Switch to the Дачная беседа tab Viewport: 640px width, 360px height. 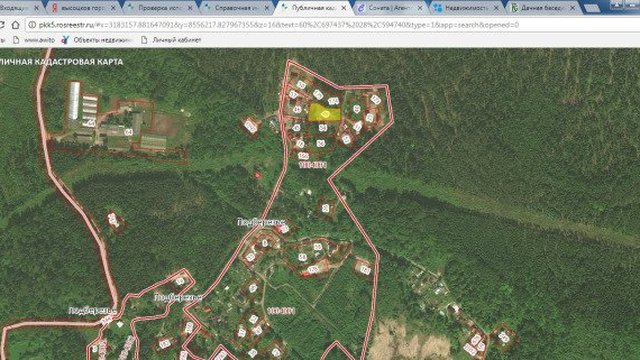543,8
